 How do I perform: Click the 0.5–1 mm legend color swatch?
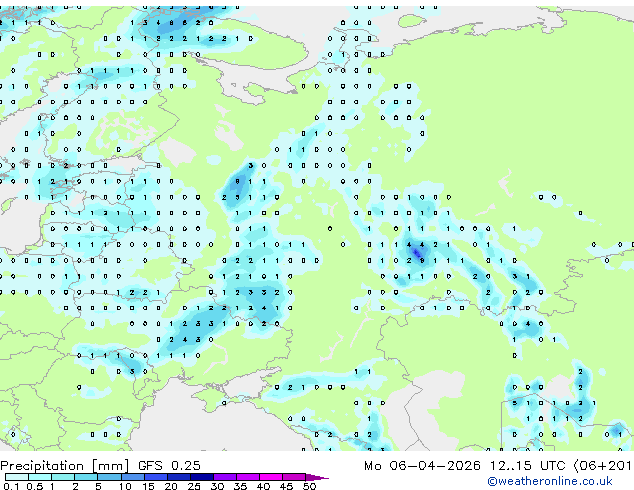coord(40,477)
